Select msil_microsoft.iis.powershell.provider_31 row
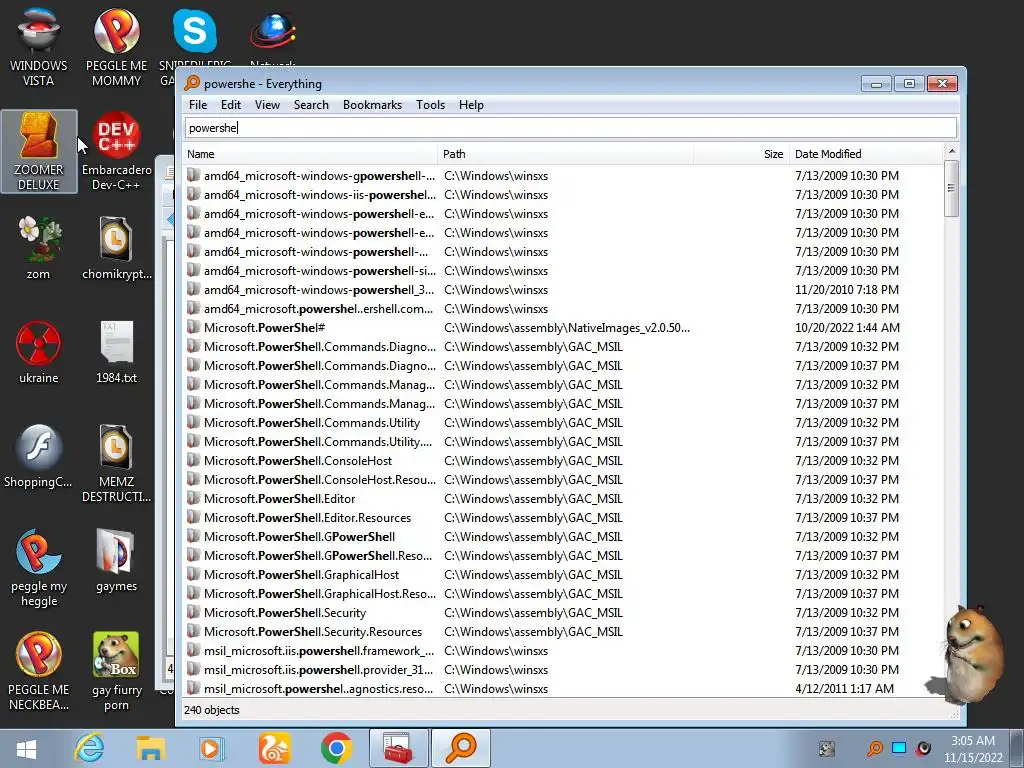Viewport: 1024px width, 768px height. pyautogui.click(x=564, y=669)
